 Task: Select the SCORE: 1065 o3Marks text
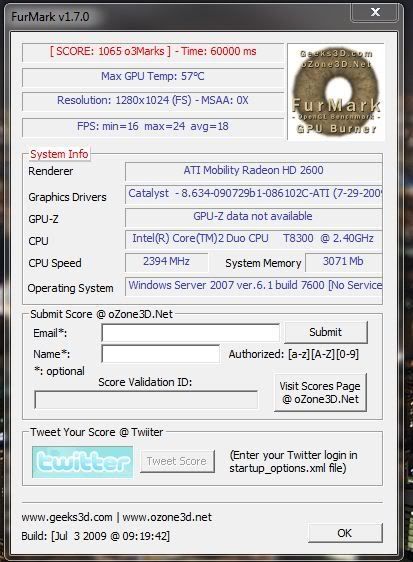[x=110, y=51]
